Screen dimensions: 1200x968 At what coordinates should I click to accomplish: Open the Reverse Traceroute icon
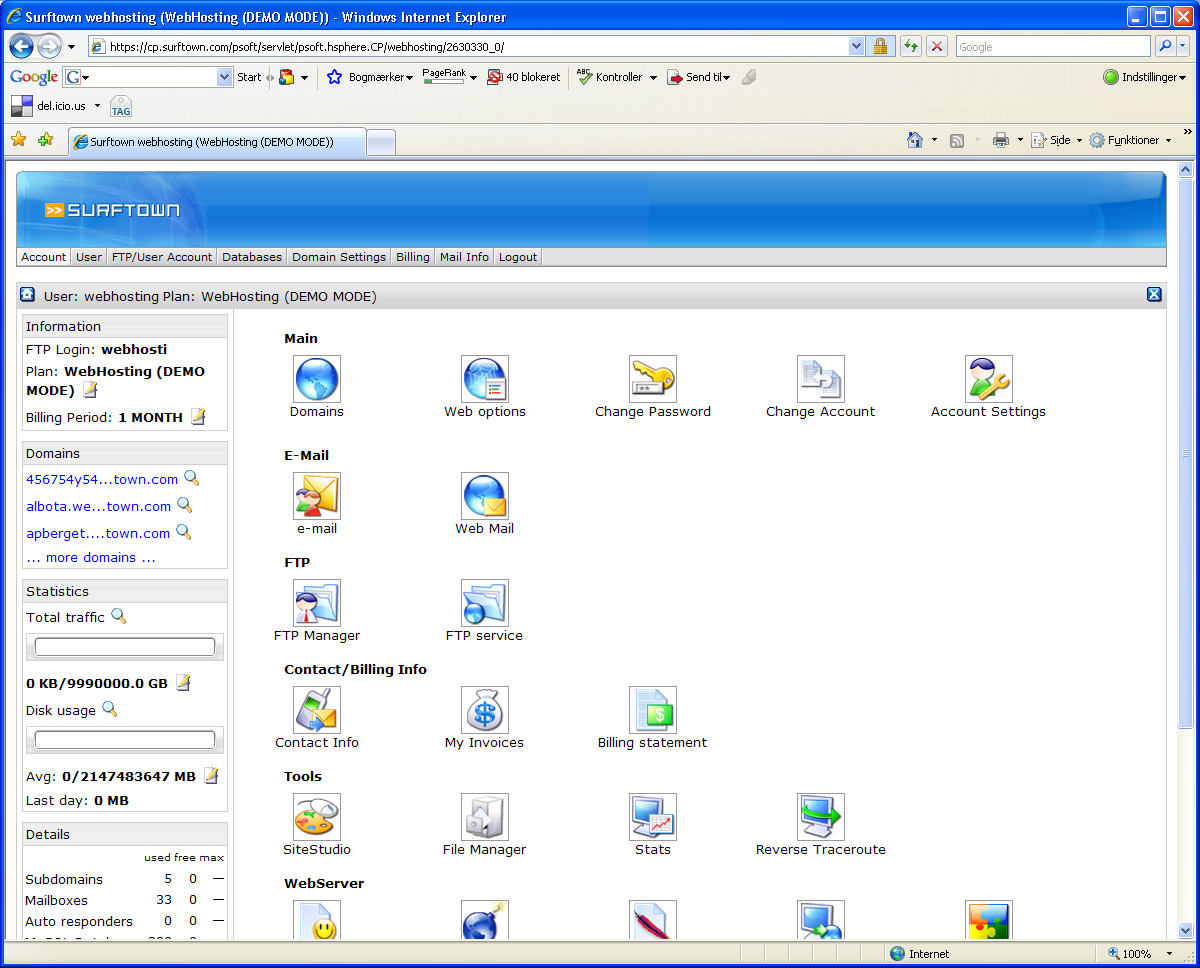point(820,818)
